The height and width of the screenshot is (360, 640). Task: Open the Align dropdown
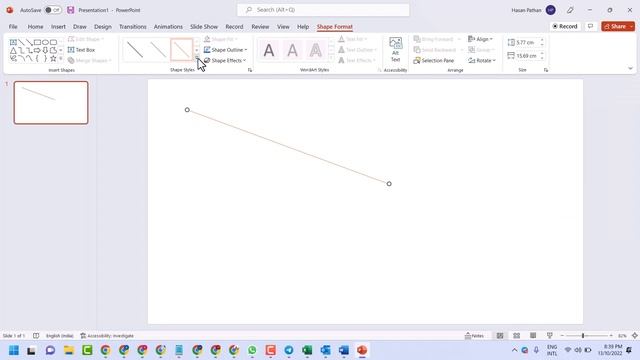(480, 39)
